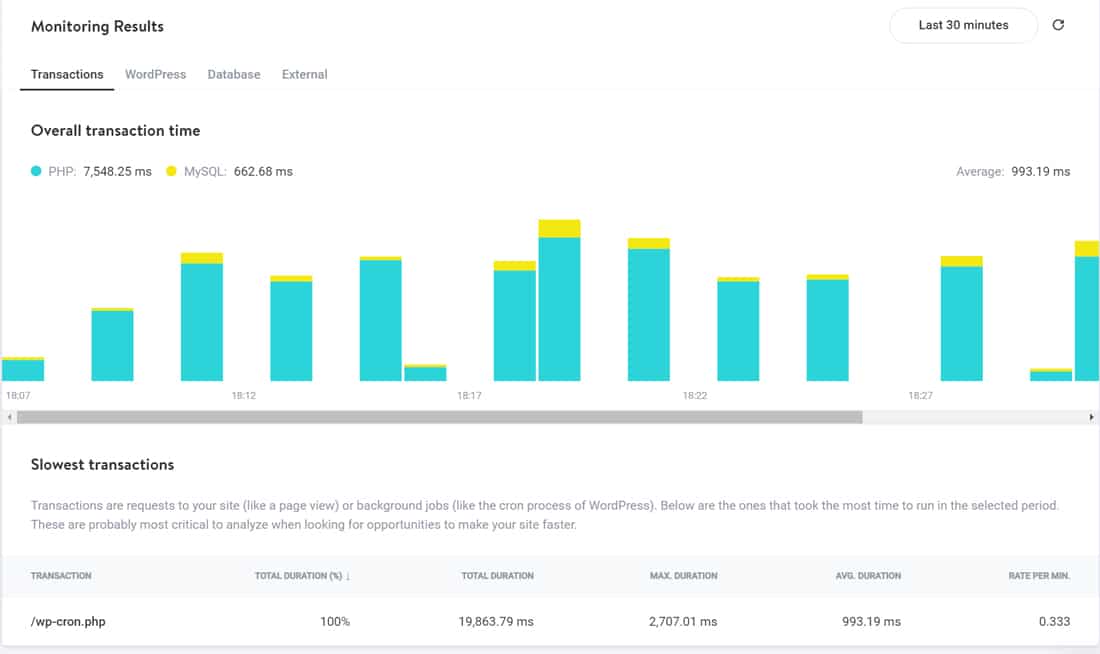Select the Database tab

(234, 74)
